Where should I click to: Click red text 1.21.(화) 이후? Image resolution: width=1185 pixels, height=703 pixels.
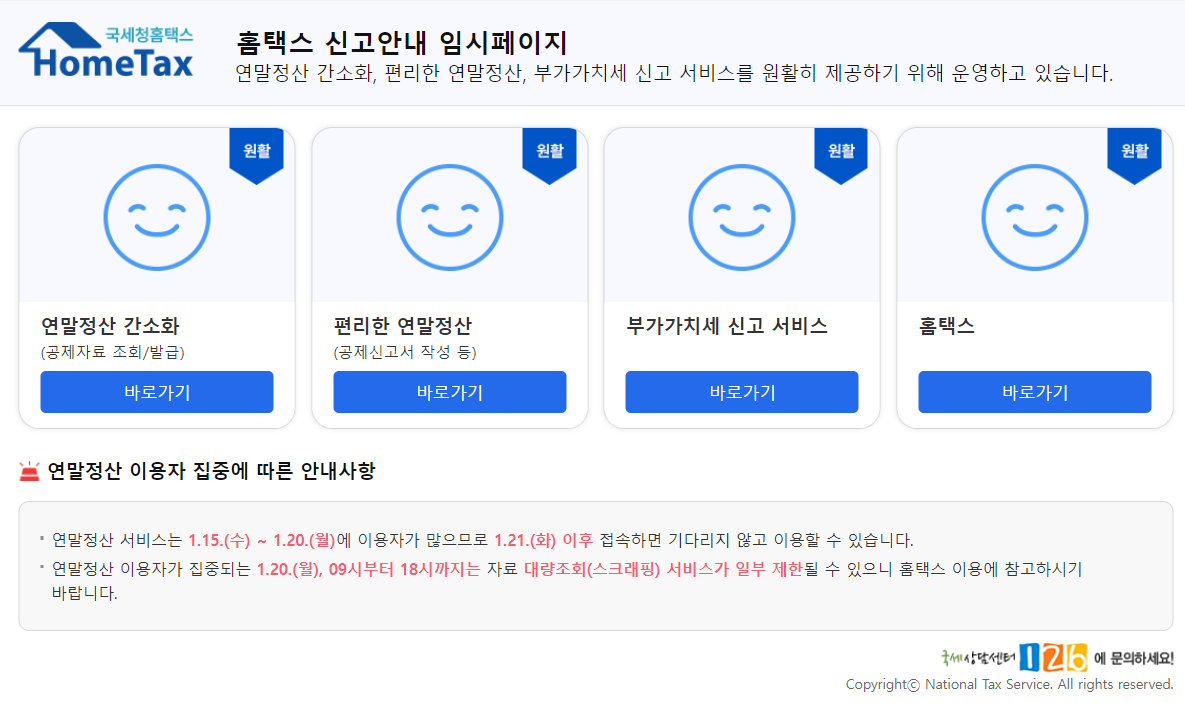(x=544, y=540)
